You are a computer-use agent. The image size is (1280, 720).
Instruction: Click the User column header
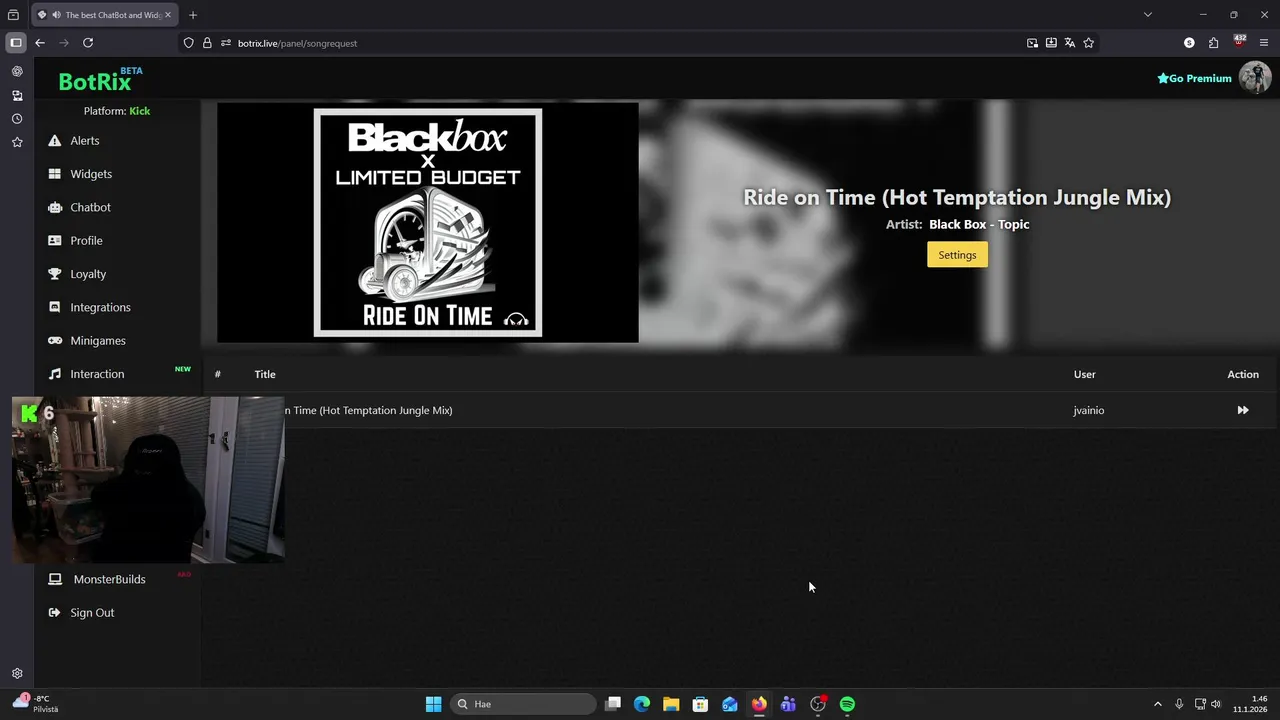pos(1084,374)
